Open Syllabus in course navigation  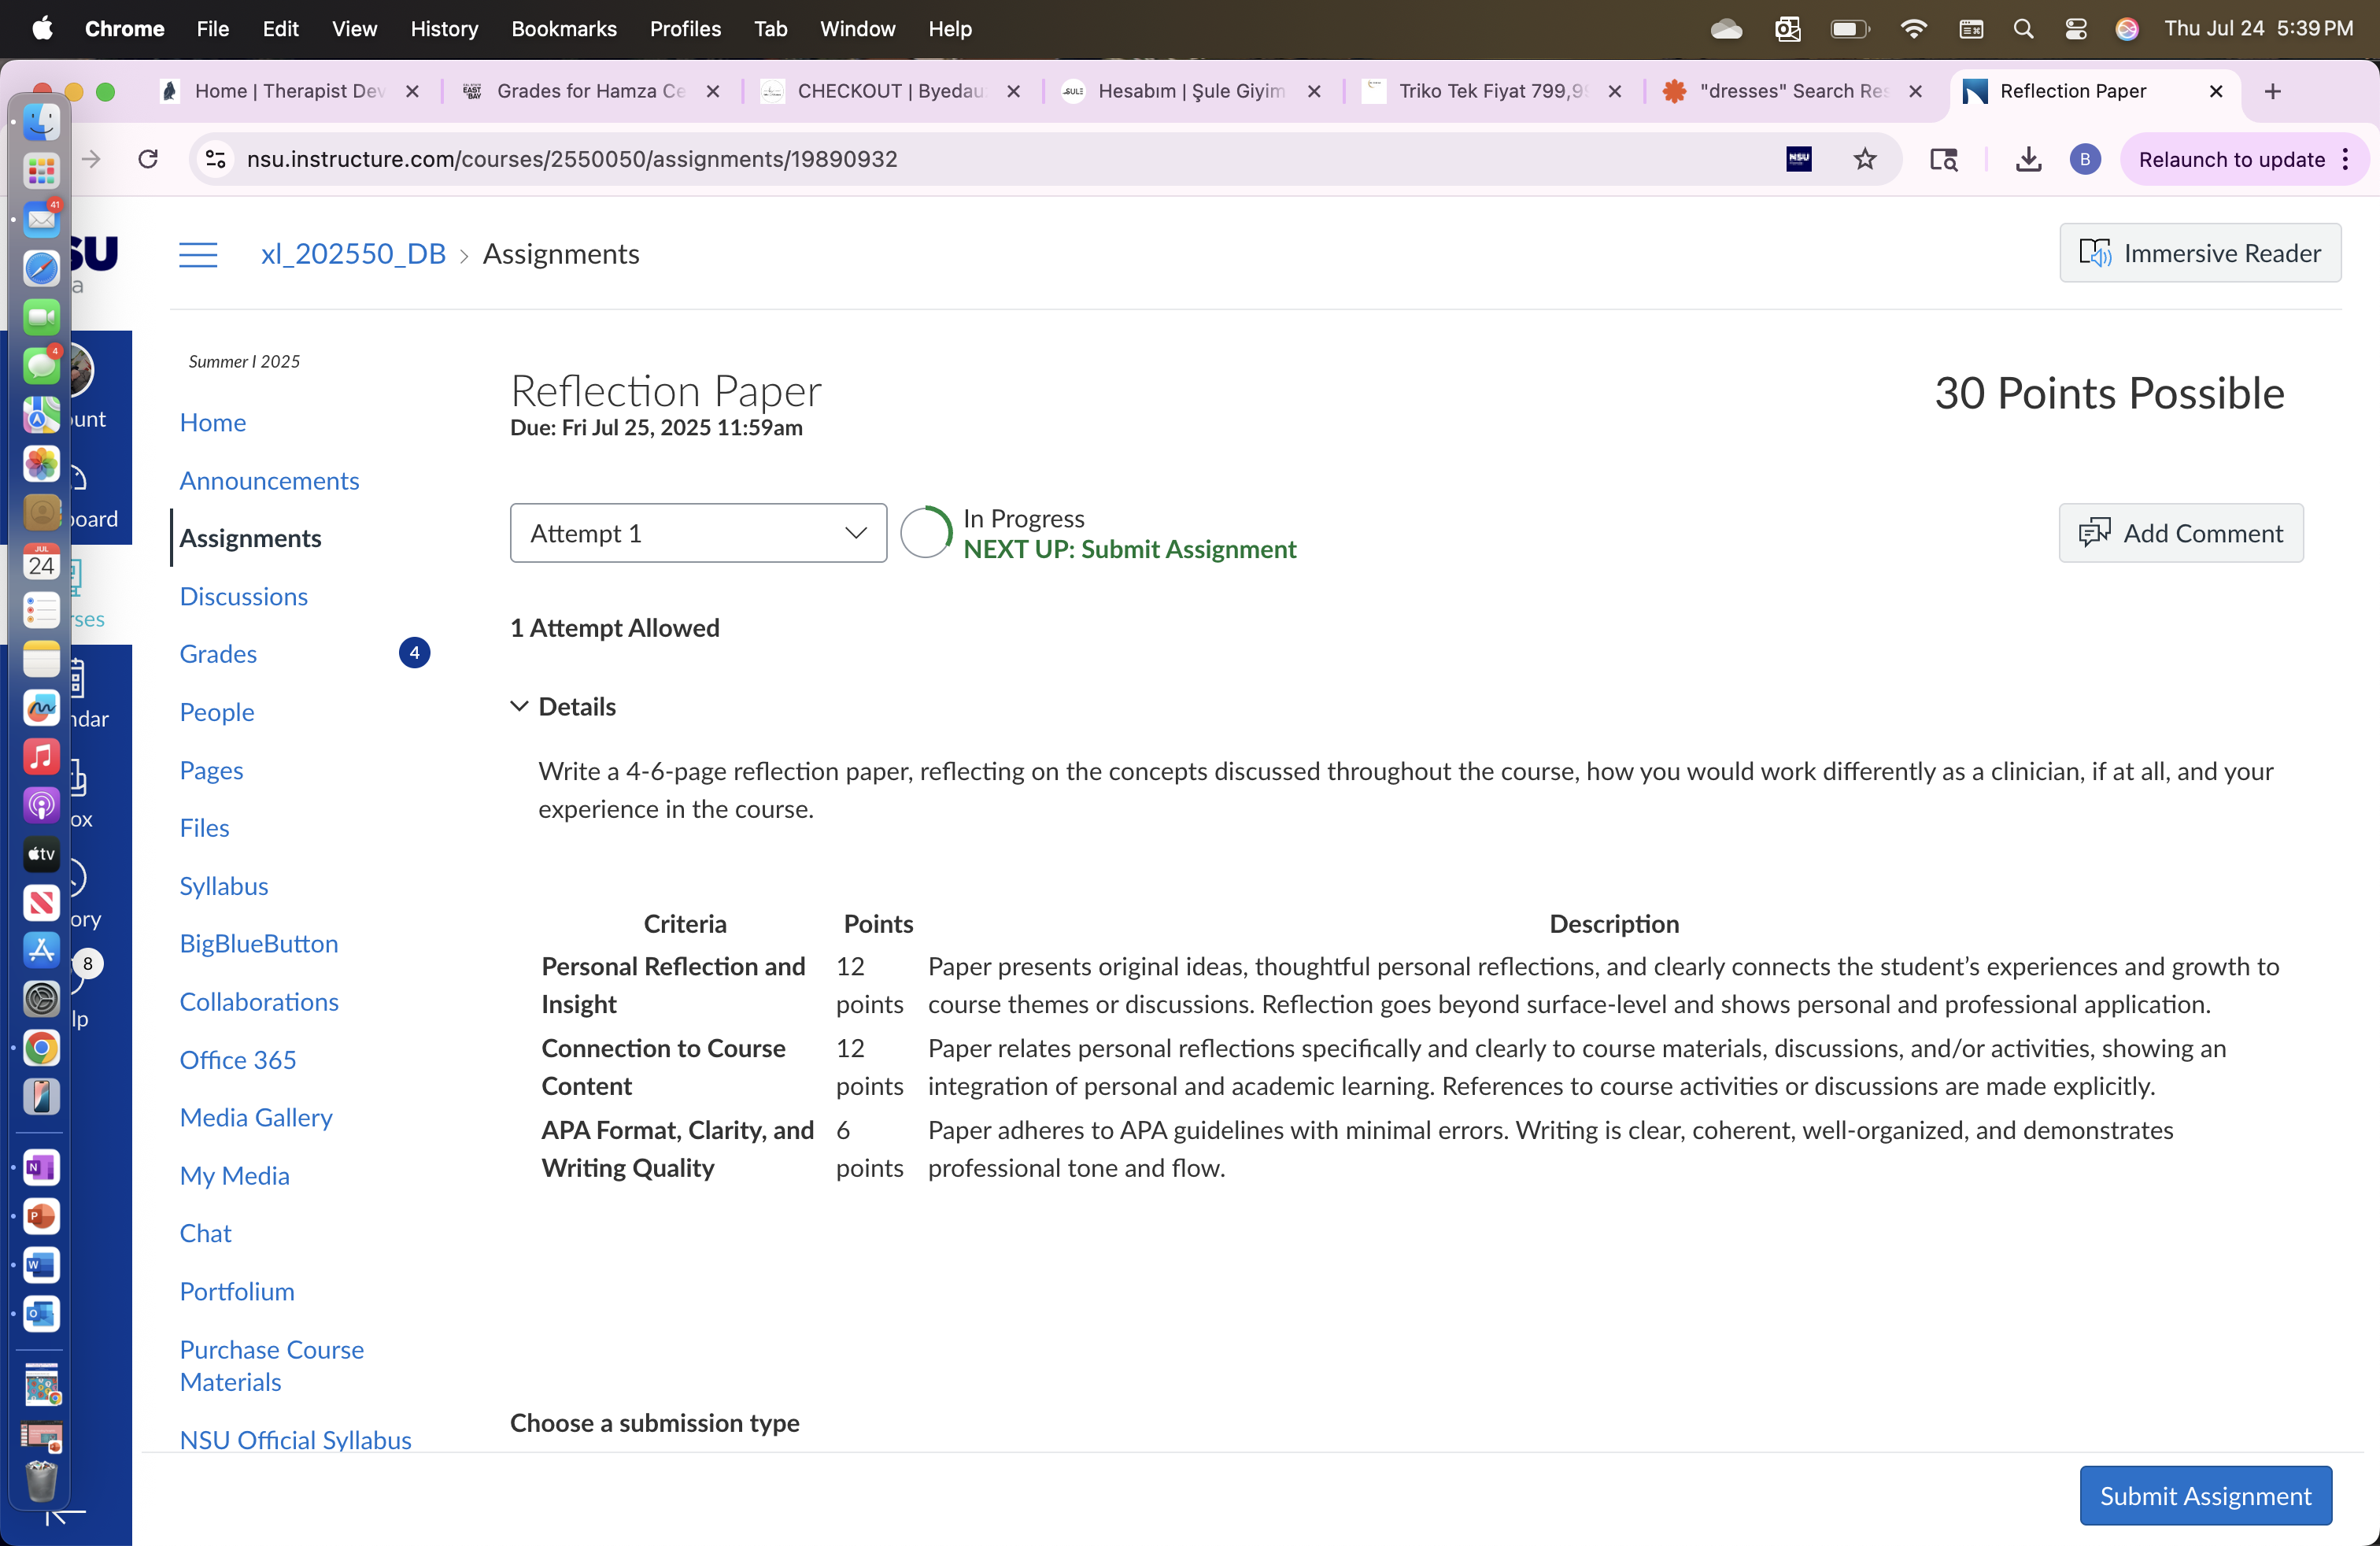tap(224, 886)
